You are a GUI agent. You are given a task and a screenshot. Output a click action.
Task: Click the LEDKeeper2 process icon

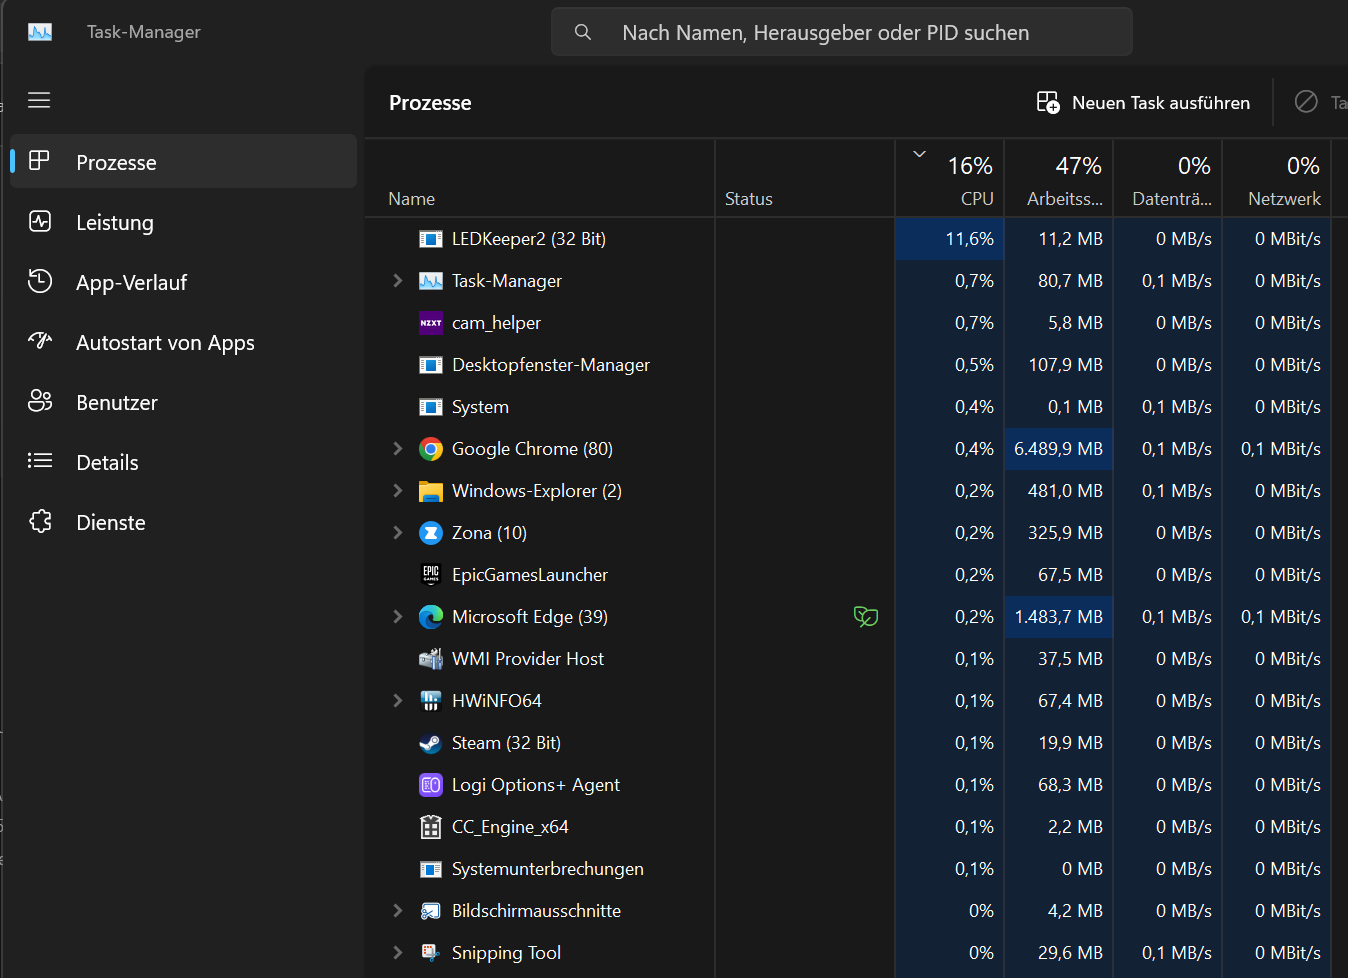point(431,239)
